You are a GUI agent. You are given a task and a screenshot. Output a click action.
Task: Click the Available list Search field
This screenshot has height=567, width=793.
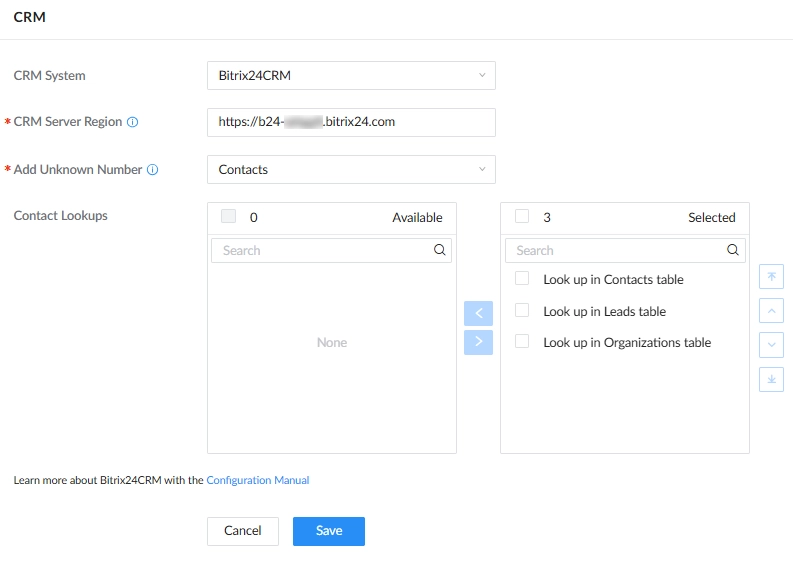pos(331,250)
